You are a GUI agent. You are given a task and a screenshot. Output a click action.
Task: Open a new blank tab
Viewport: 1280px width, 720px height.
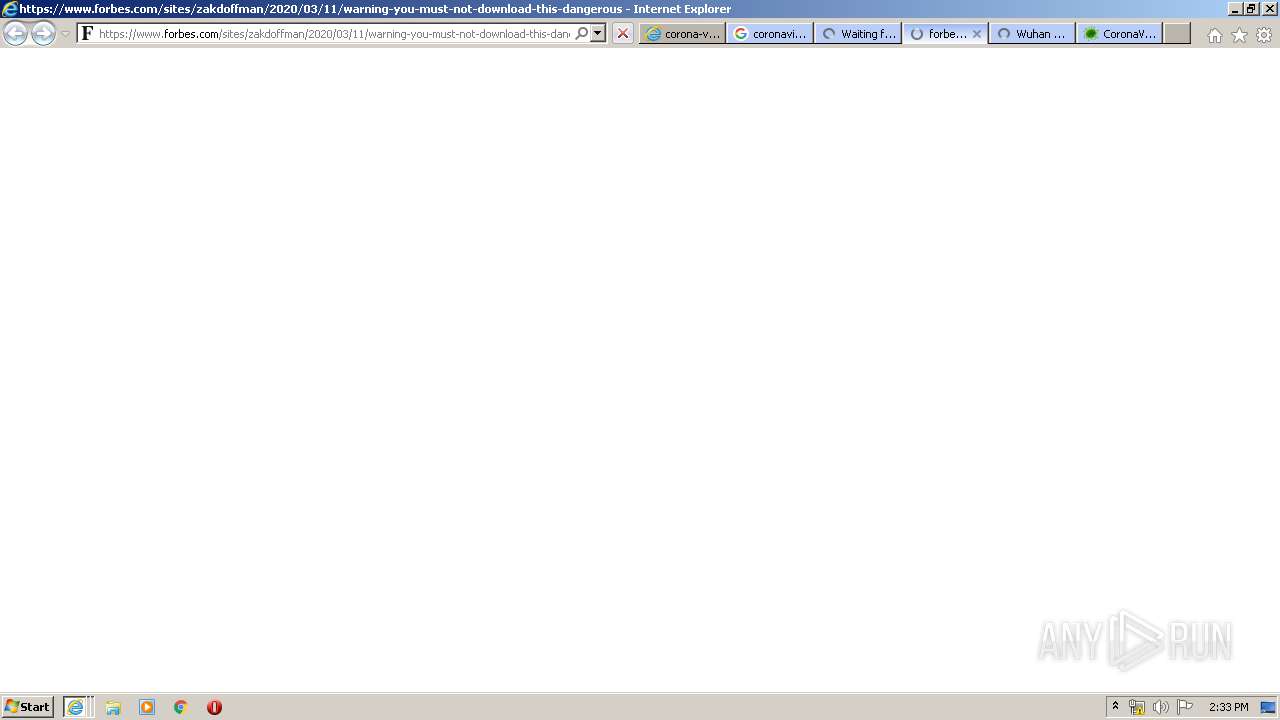pos(1177,33)
